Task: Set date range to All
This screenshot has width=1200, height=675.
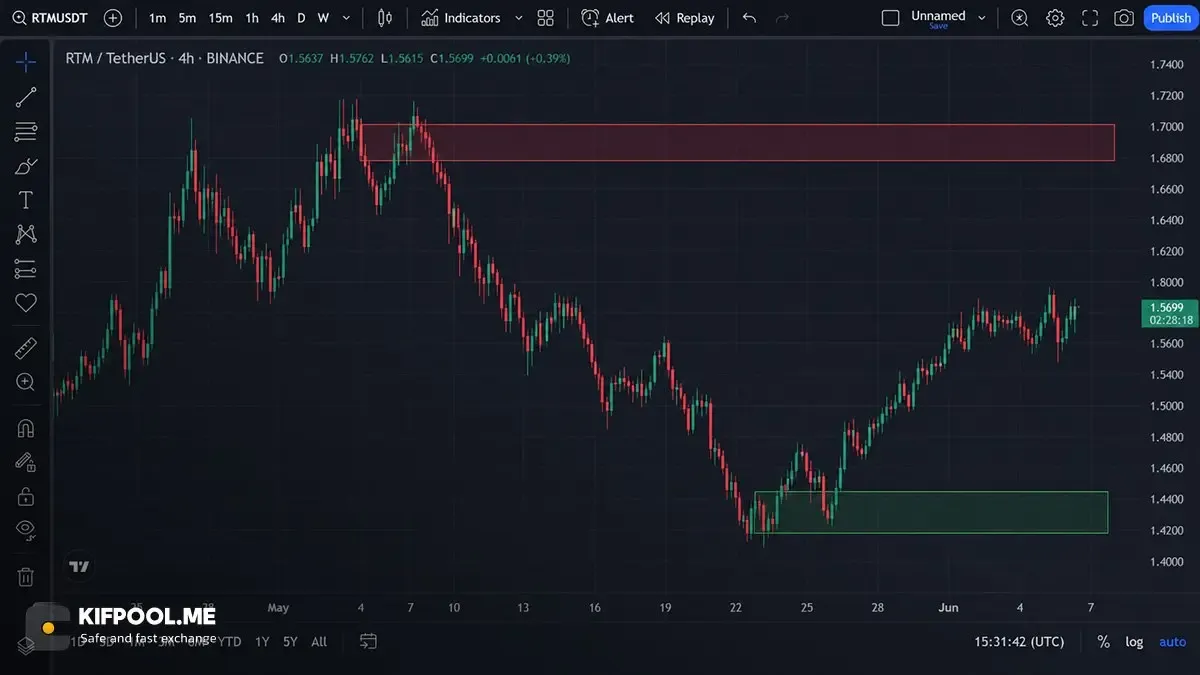Action: click(x=319, y=642)
